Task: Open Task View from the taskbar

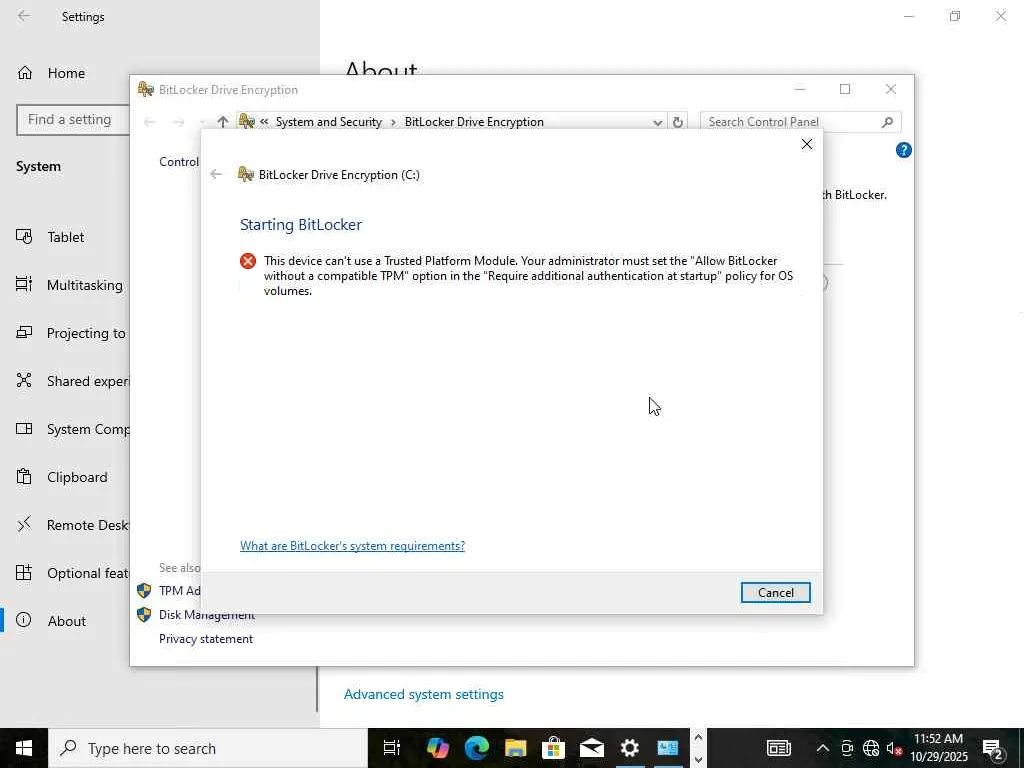Action: point(392,748)
